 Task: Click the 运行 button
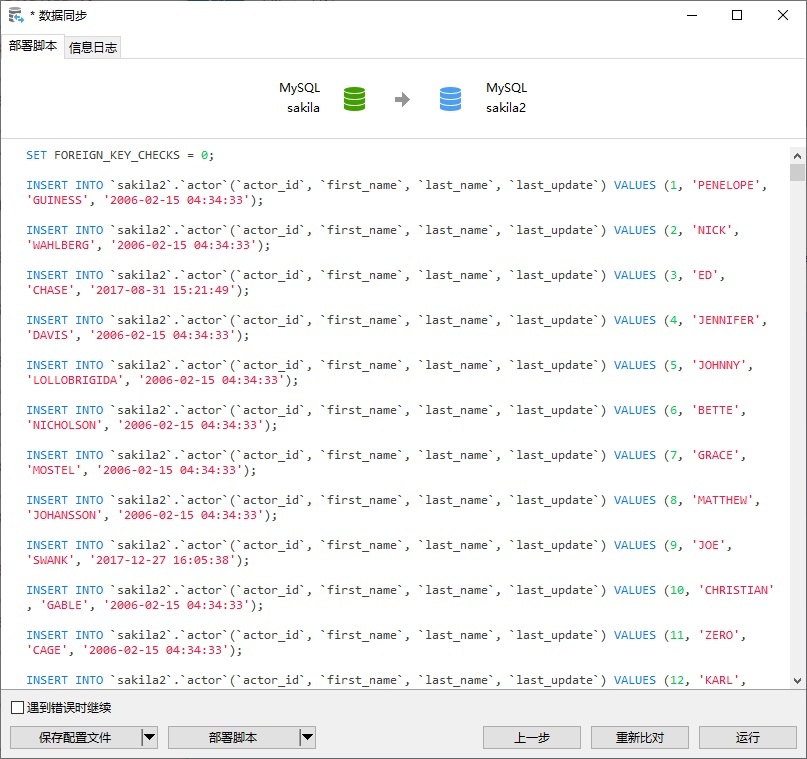747,737
